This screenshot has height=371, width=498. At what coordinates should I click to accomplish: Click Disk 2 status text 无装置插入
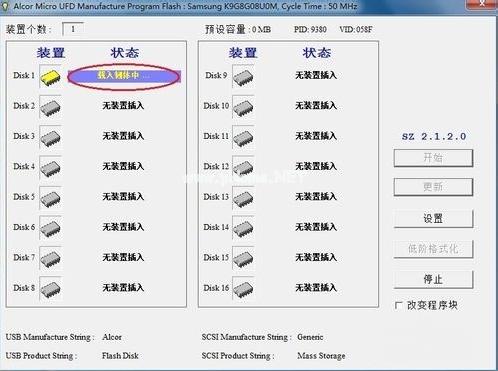(123, 106)
